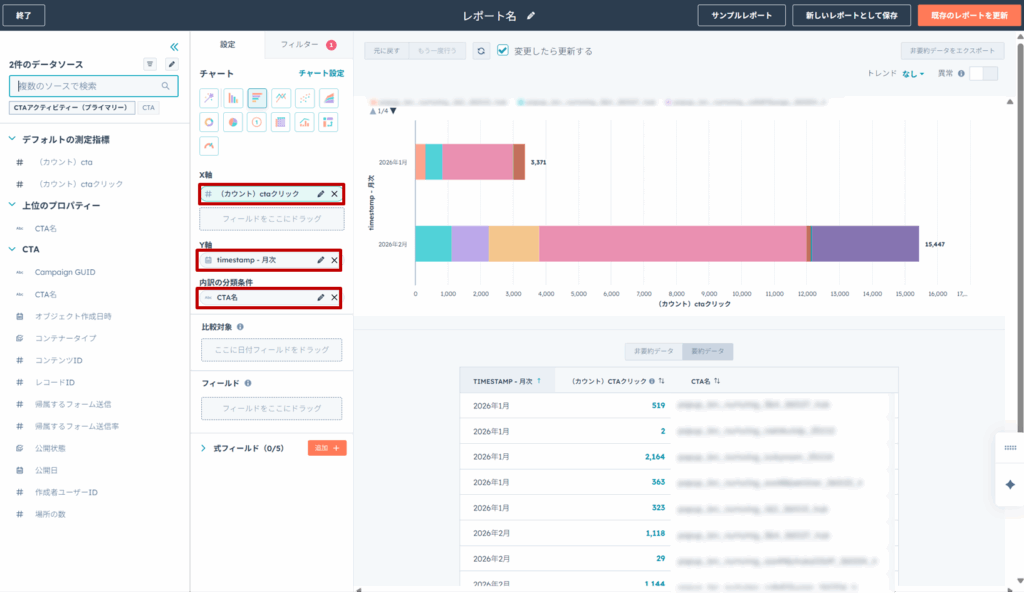Choose the donut chart type icon
This screenshot has width=1024, height=593.
pyautogui.click(x=209, y=122)
